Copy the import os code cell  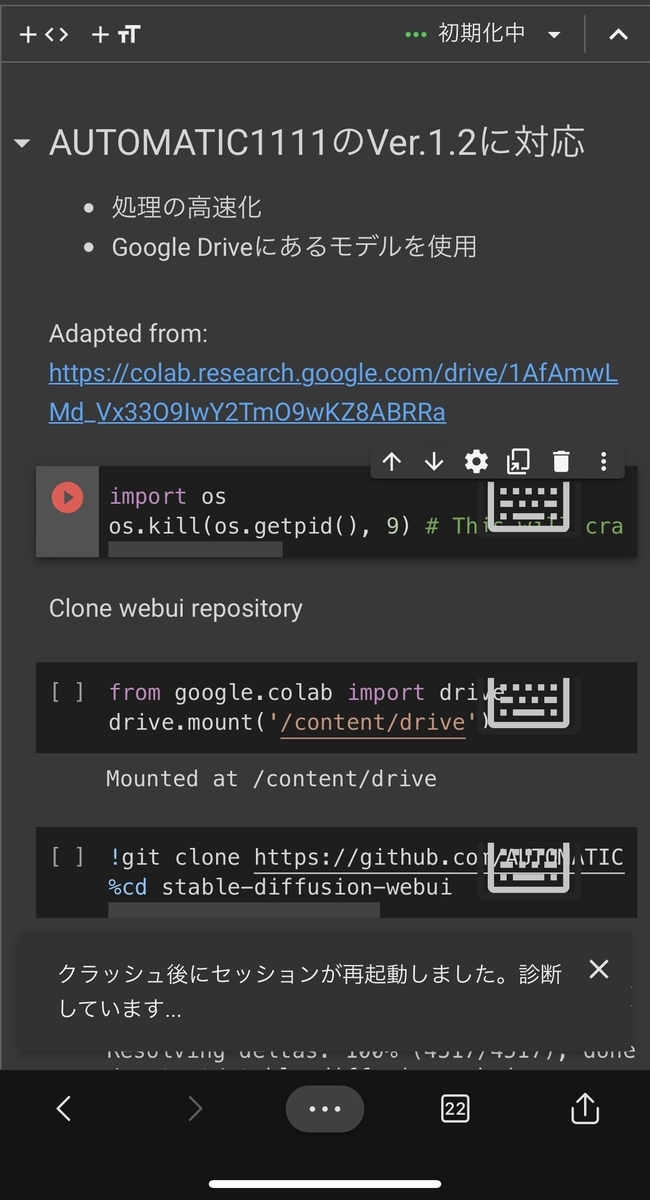(518, 461)
